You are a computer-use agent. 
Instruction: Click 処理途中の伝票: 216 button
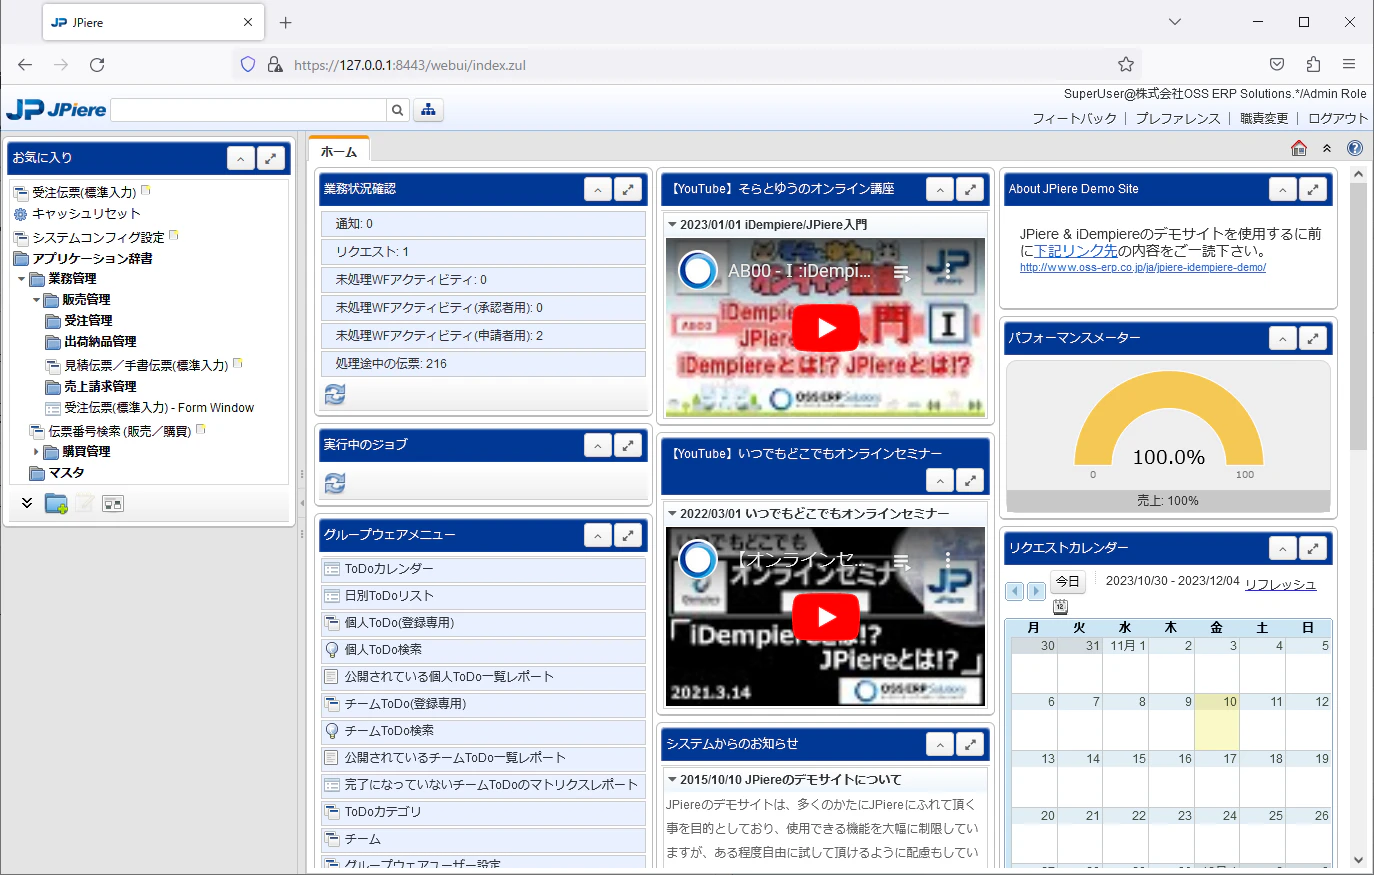484,364
